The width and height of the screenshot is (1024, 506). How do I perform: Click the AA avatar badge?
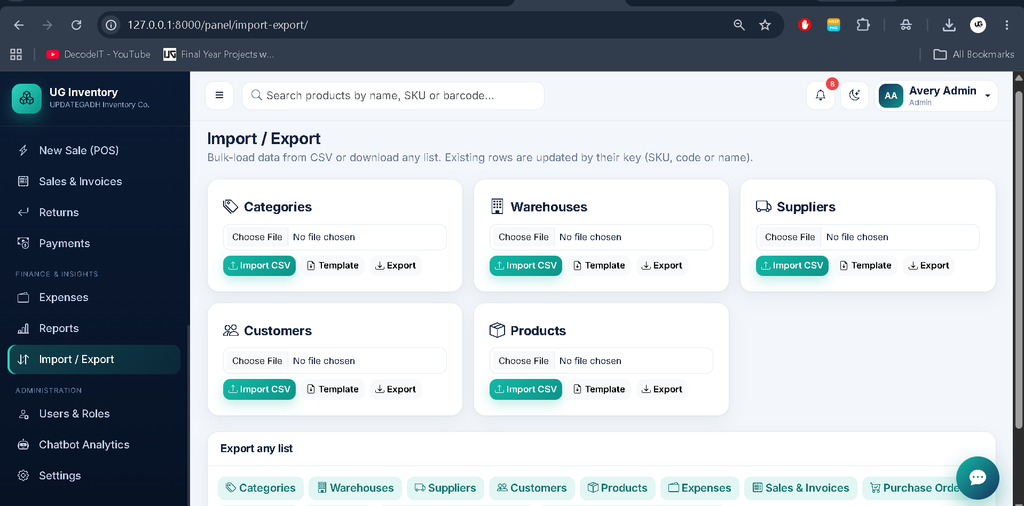coord(891,95)
